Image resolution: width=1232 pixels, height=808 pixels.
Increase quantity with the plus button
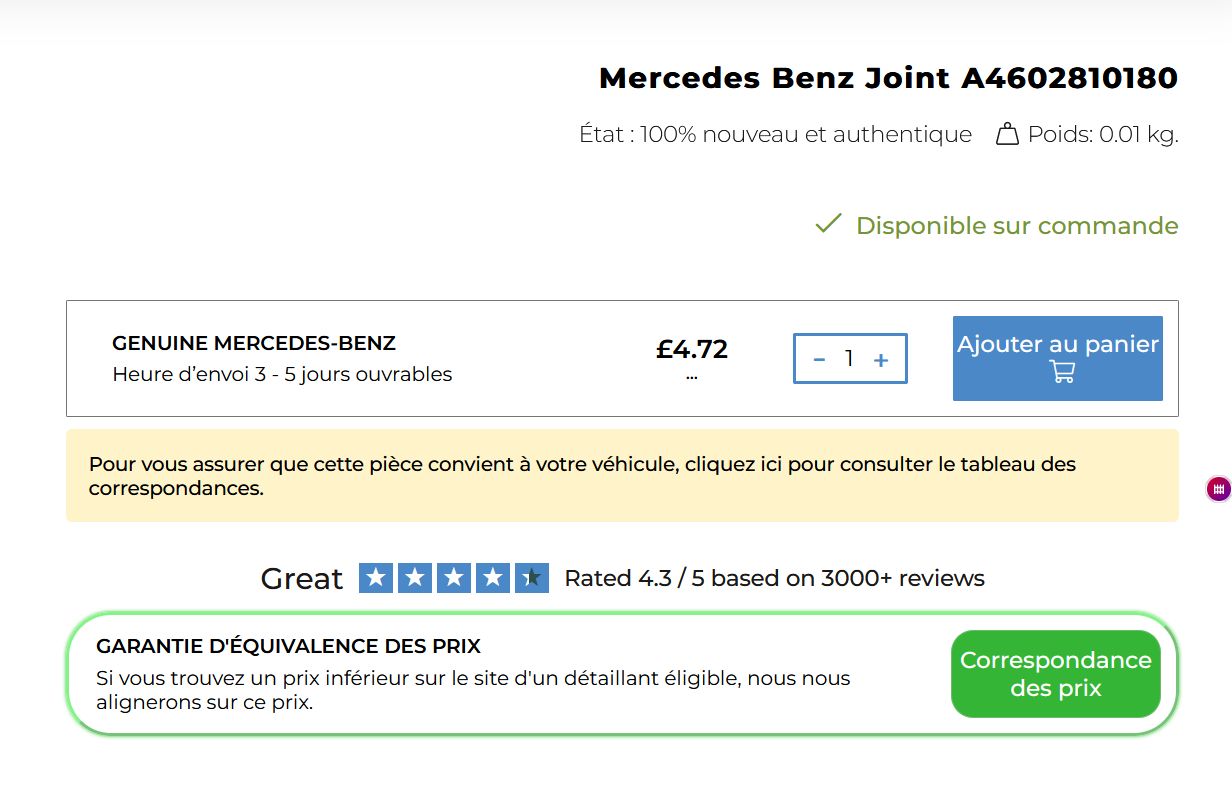click(881, 359)
